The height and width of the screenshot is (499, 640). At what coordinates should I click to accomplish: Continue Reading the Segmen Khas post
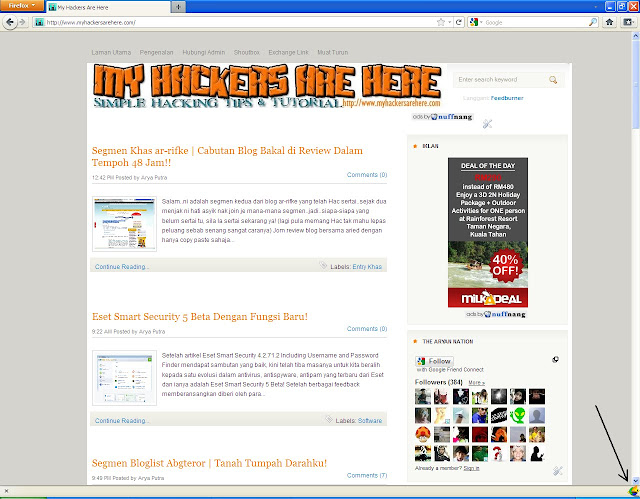pyautogui.click(x=122, y=266)
